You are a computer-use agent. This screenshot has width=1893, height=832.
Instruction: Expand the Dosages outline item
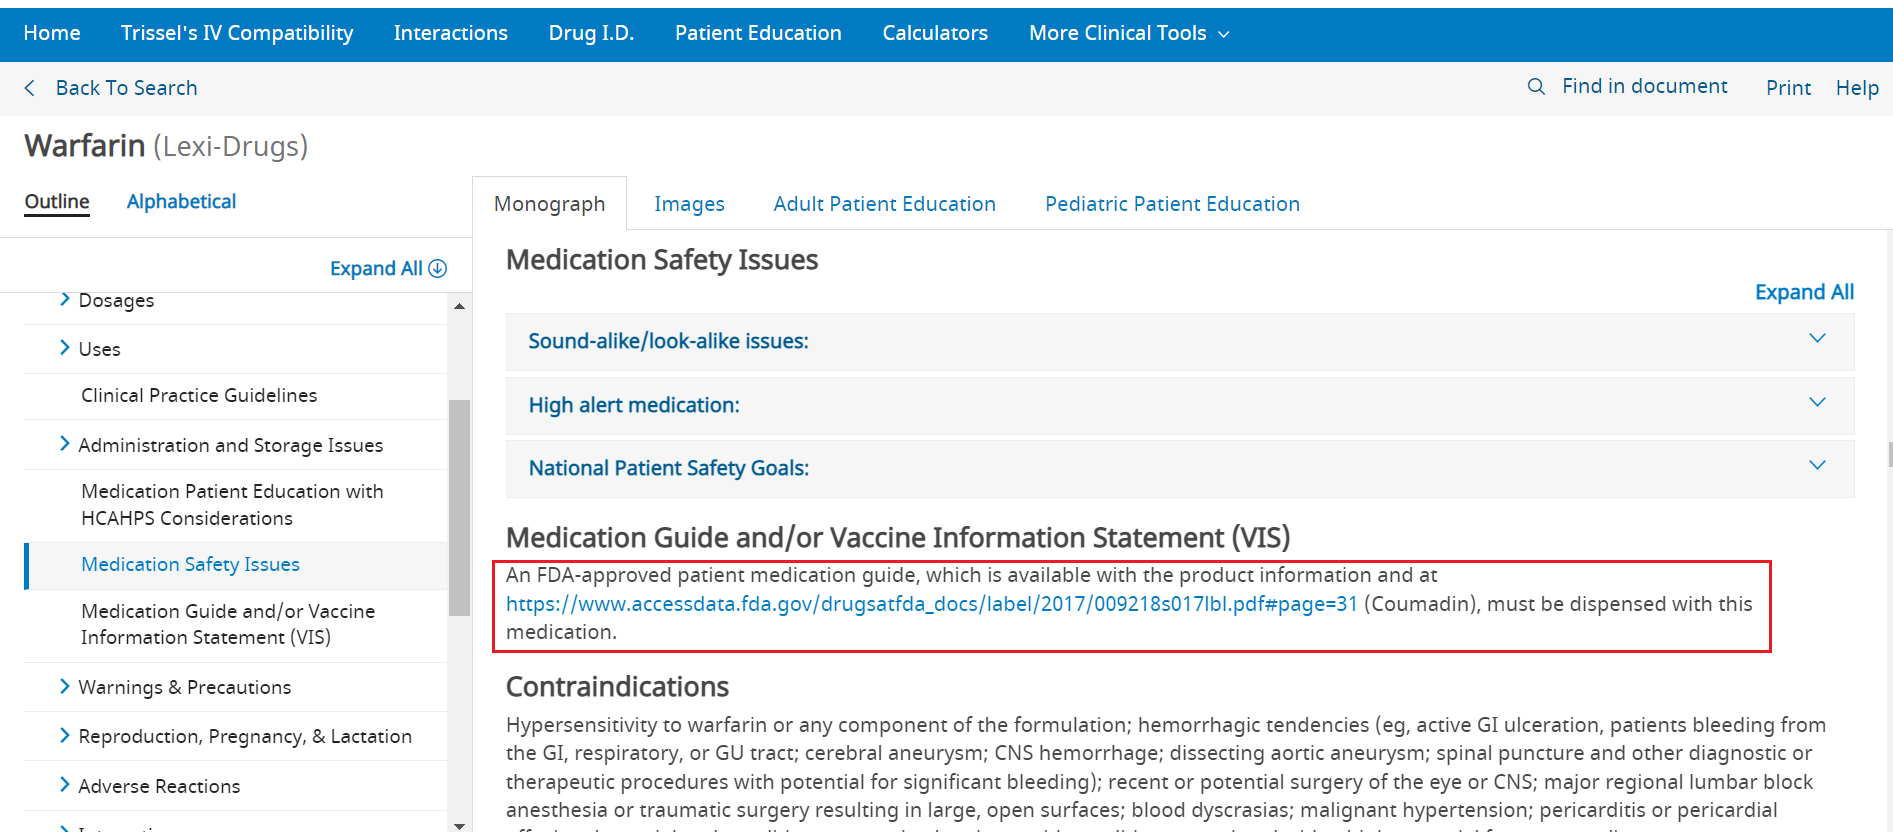coord(65,300)
